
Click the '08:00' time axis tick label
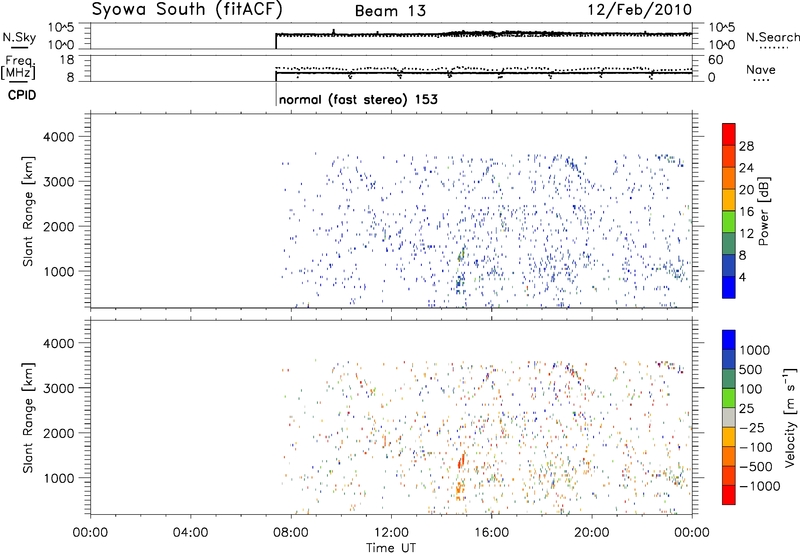coord(291,533)
